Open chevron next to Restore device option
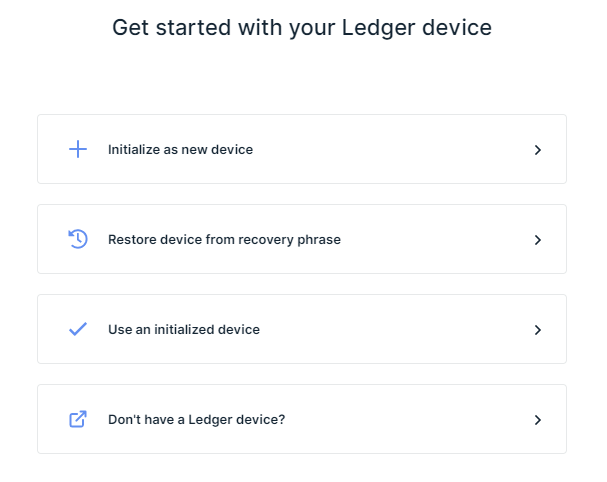607x482 pixels. point(538,240)
